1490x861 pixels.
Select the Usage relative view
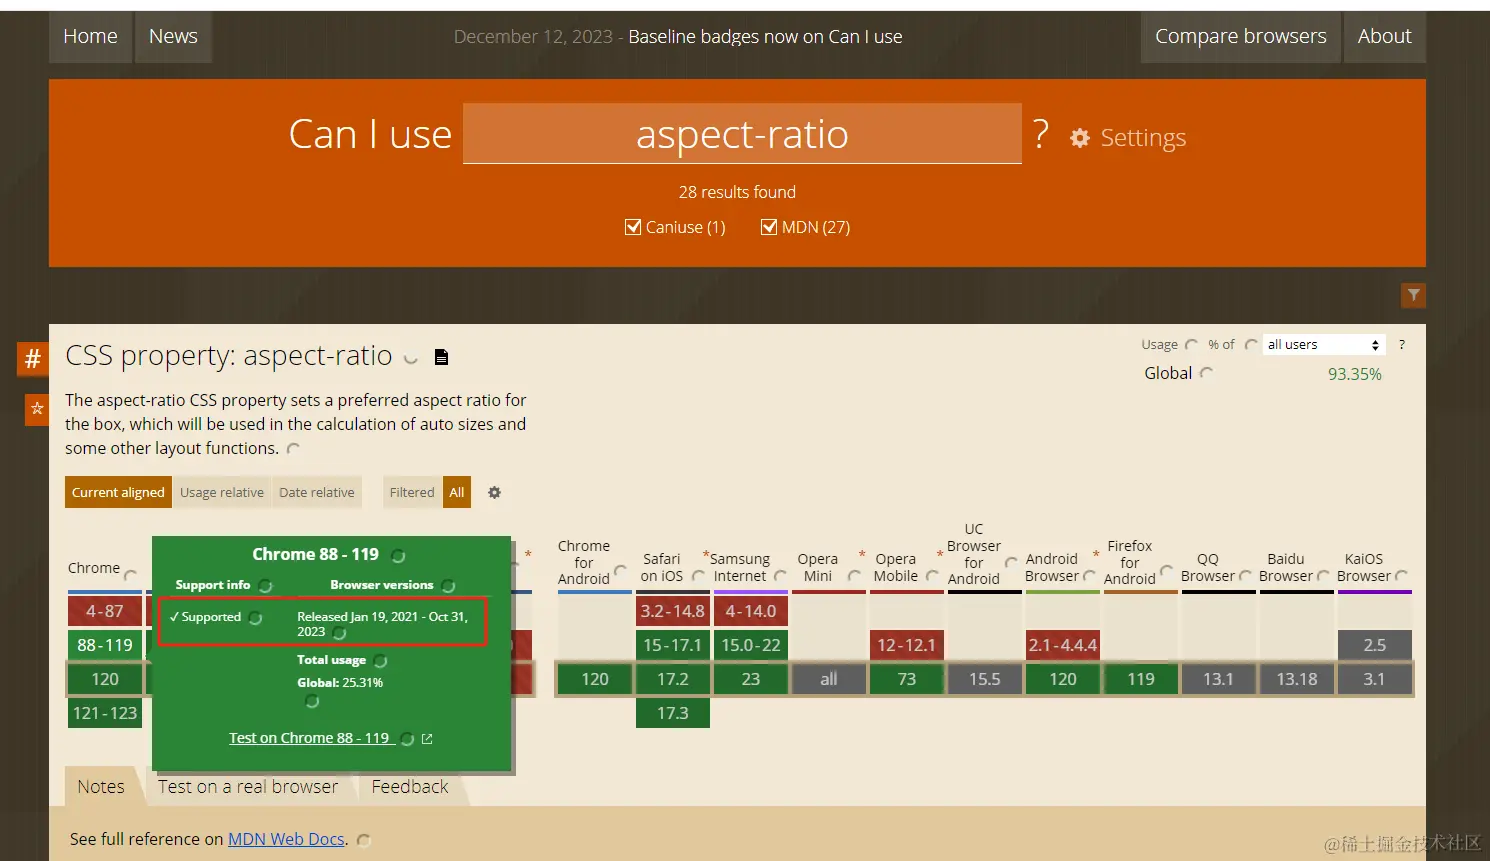tap(222, 492)
